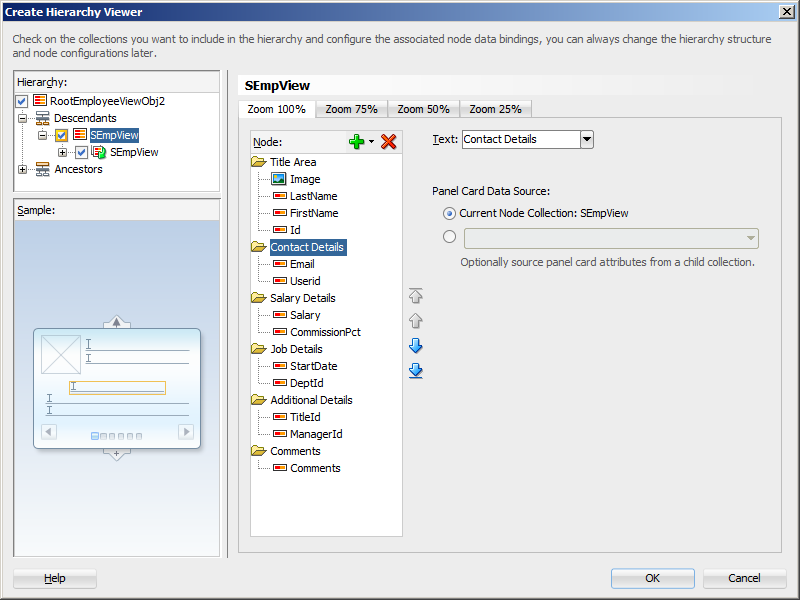
Task: Click the FirstName attribute icon
Action: point(280,212)
